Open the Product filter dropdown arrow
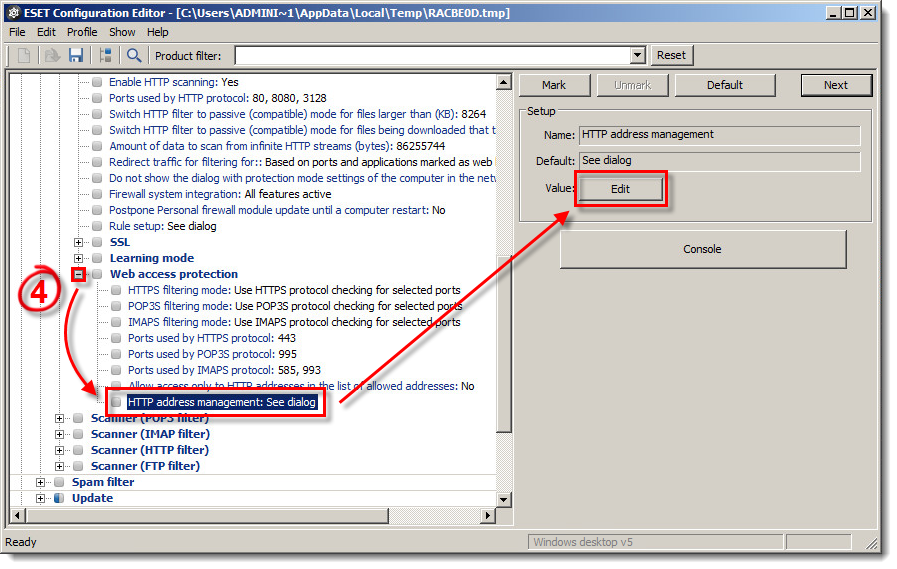Image resolution: width=897 pixels, height=569 pixels. pos(638,56)
